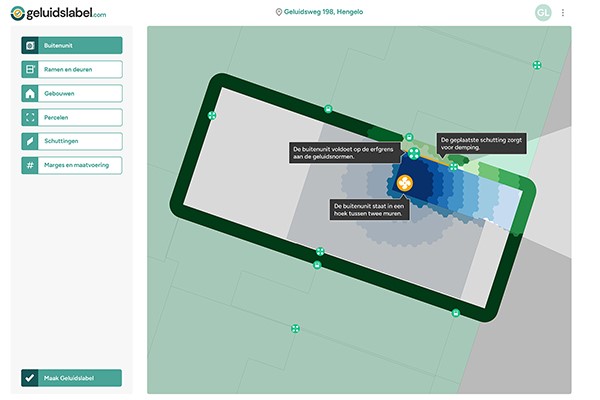Open the three-dot options menu

pyautogui.click(x=563, y=12)
